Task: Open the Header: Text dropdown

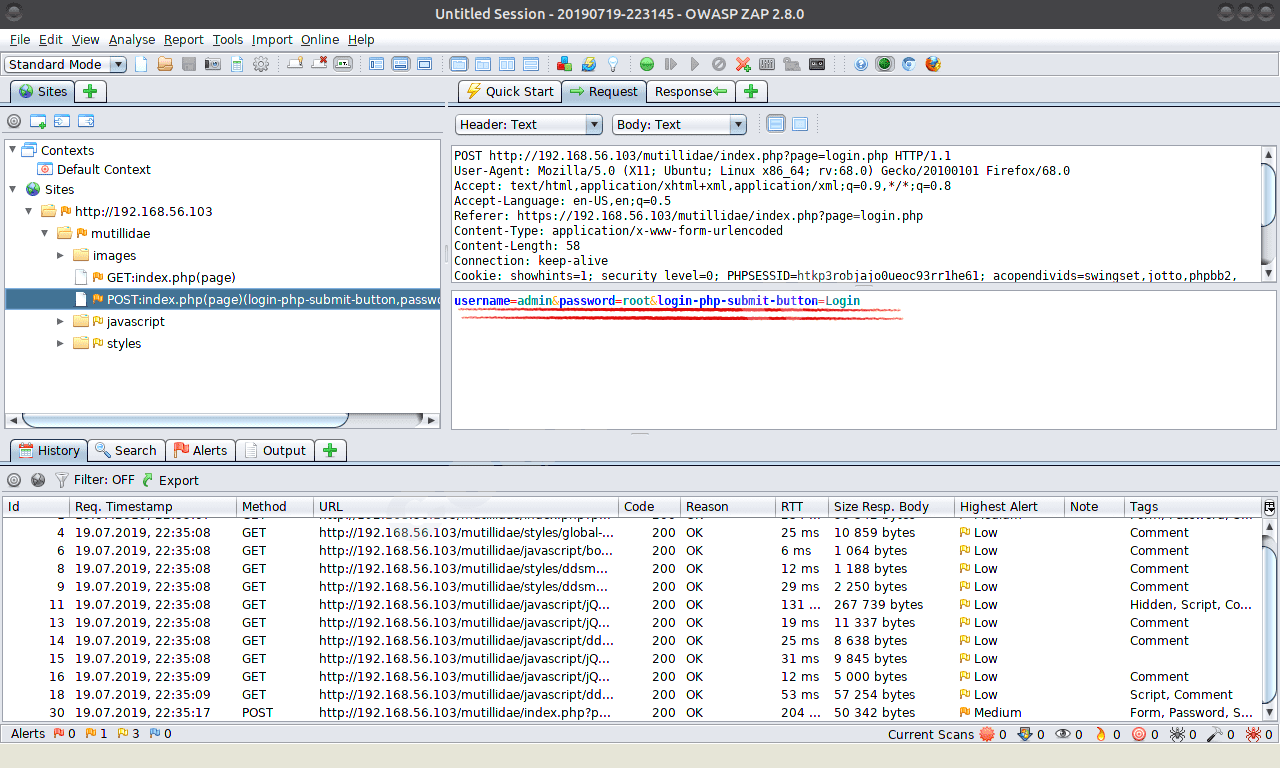Action: pyautogui.click(x=528, y=125)
